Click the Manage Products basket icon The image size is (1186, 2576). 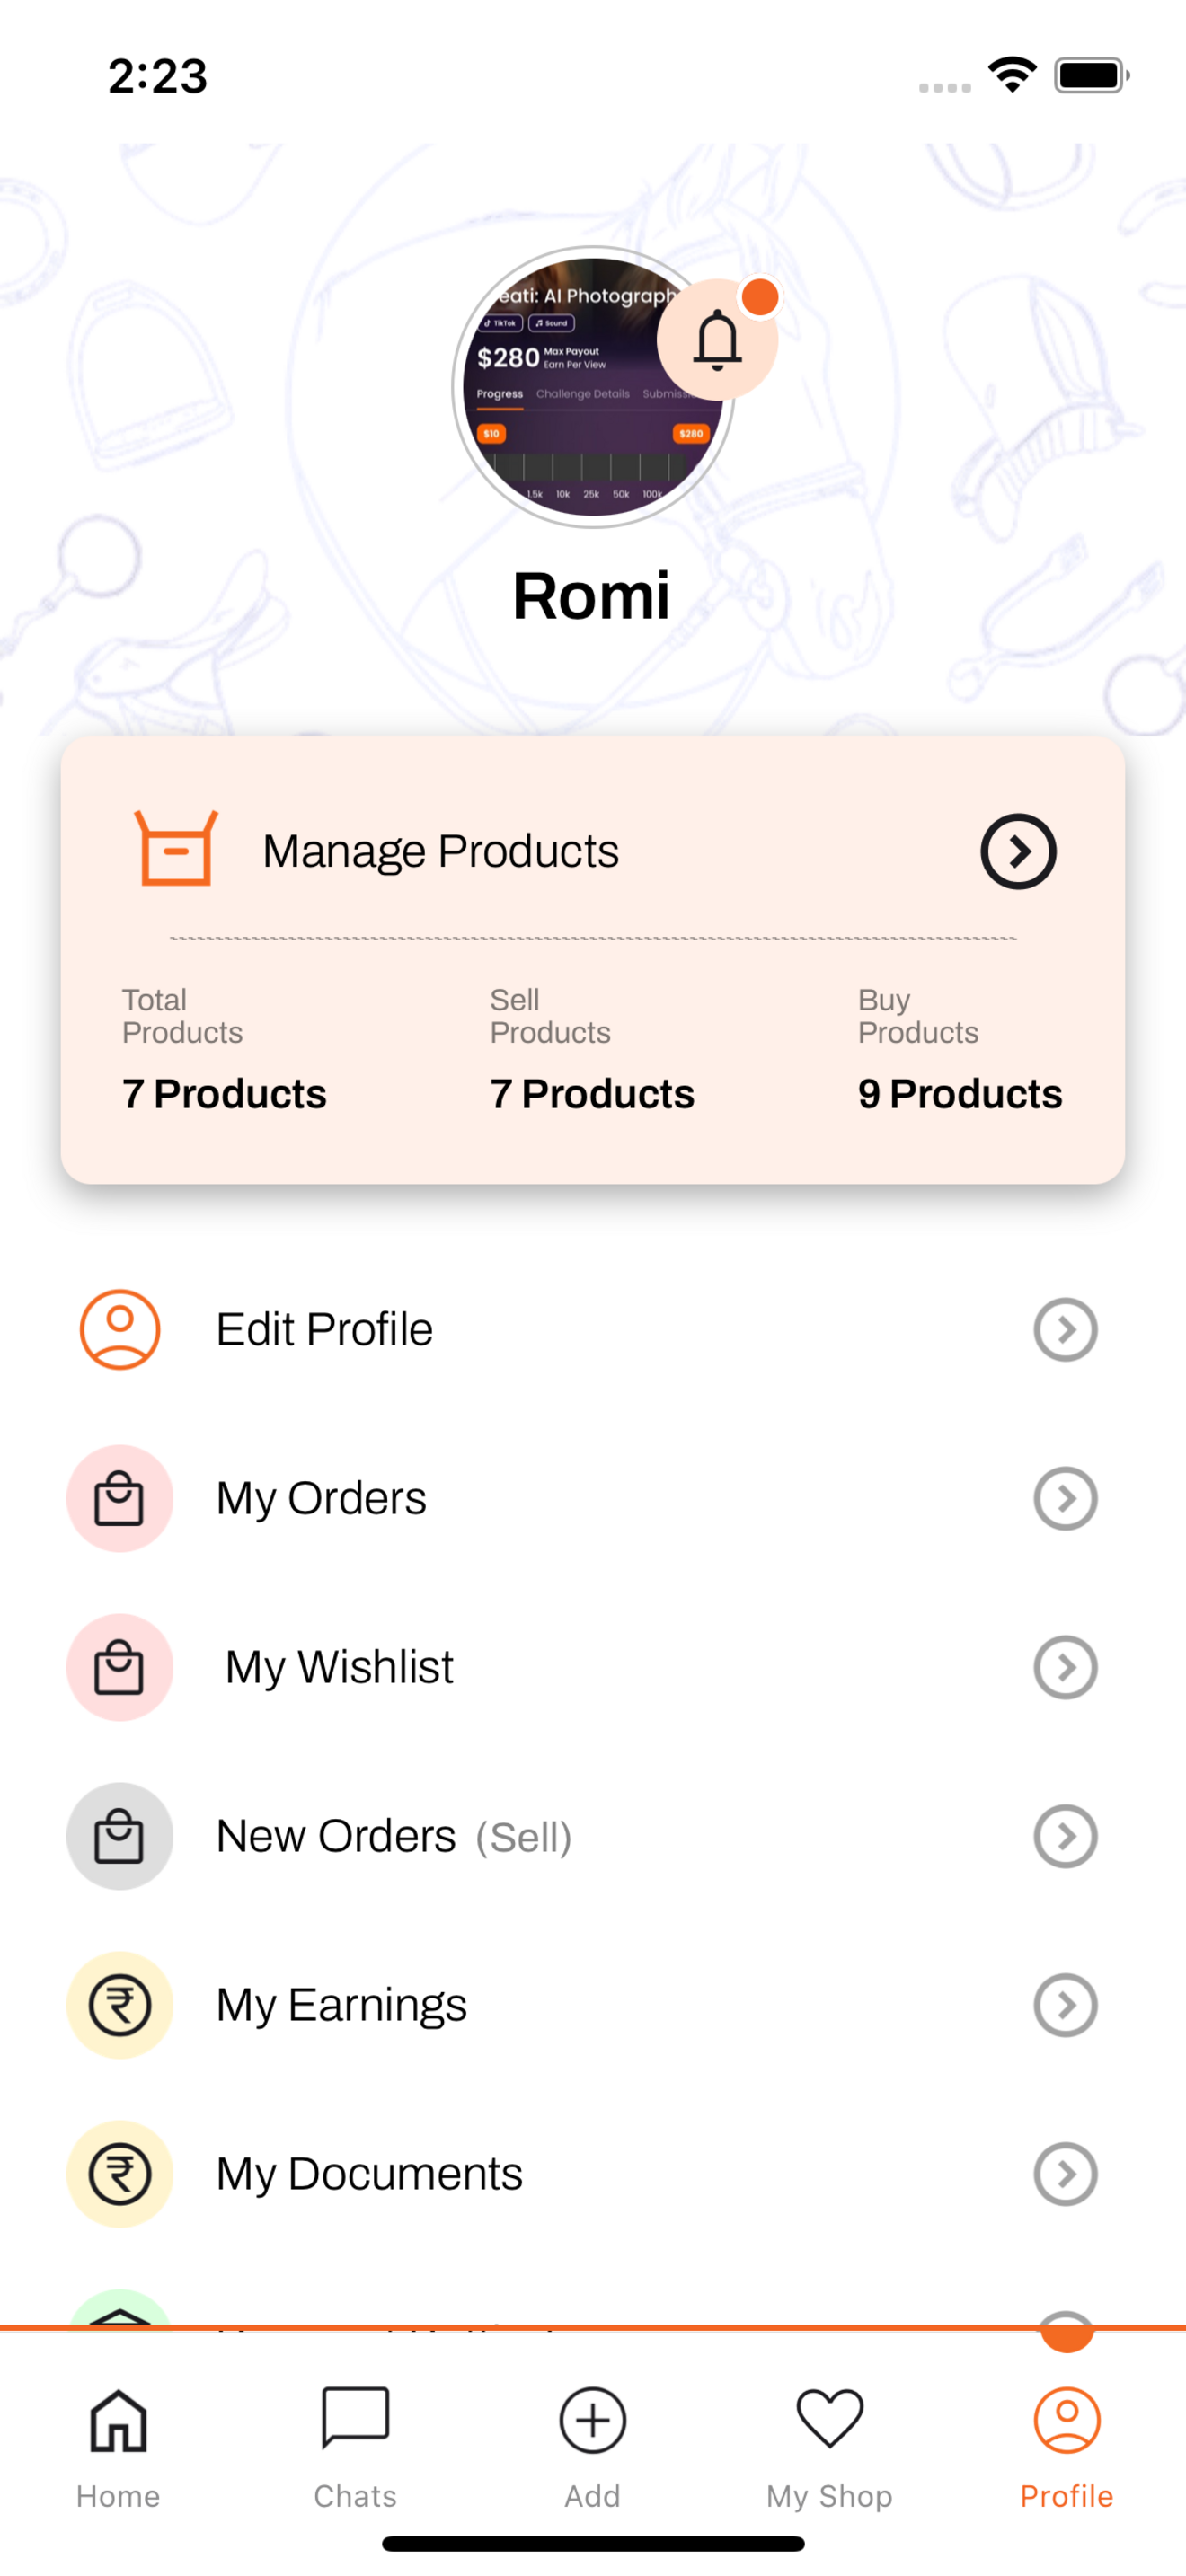[x=176, y=849]
